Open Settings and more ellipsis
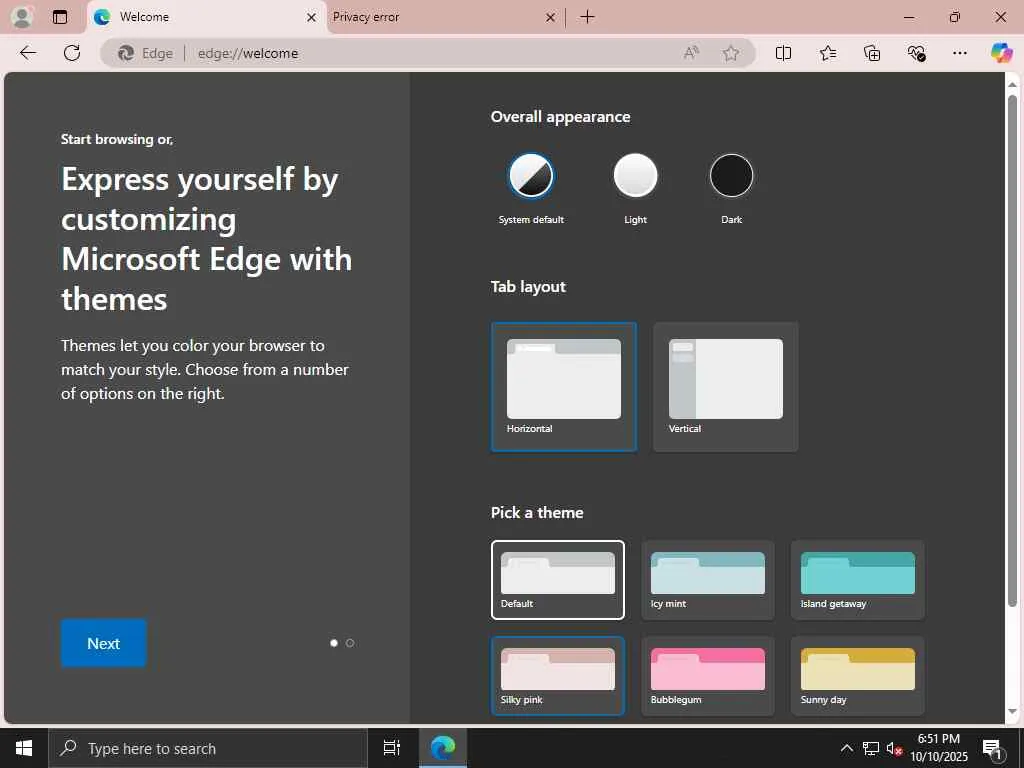This screenshot has width=1024, height=768. 959,53
